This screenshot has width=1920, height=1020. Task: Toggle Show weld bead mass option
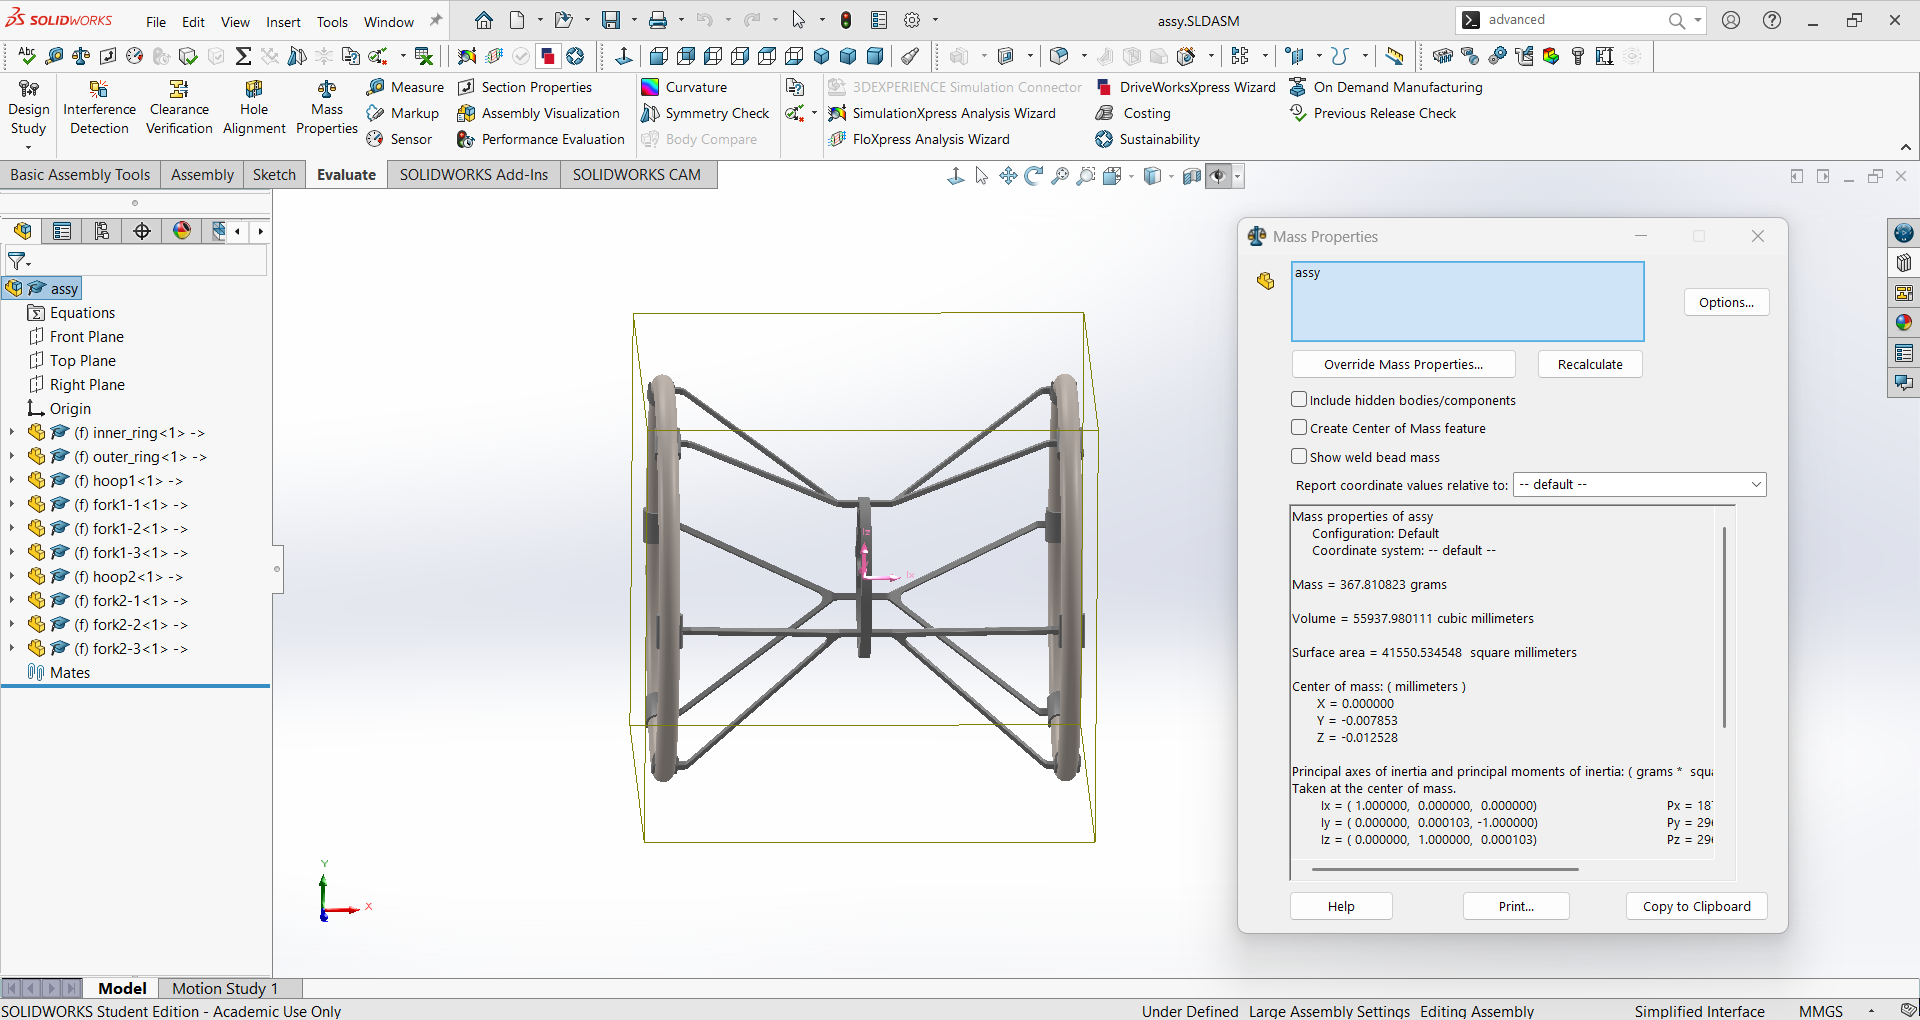1299,457
